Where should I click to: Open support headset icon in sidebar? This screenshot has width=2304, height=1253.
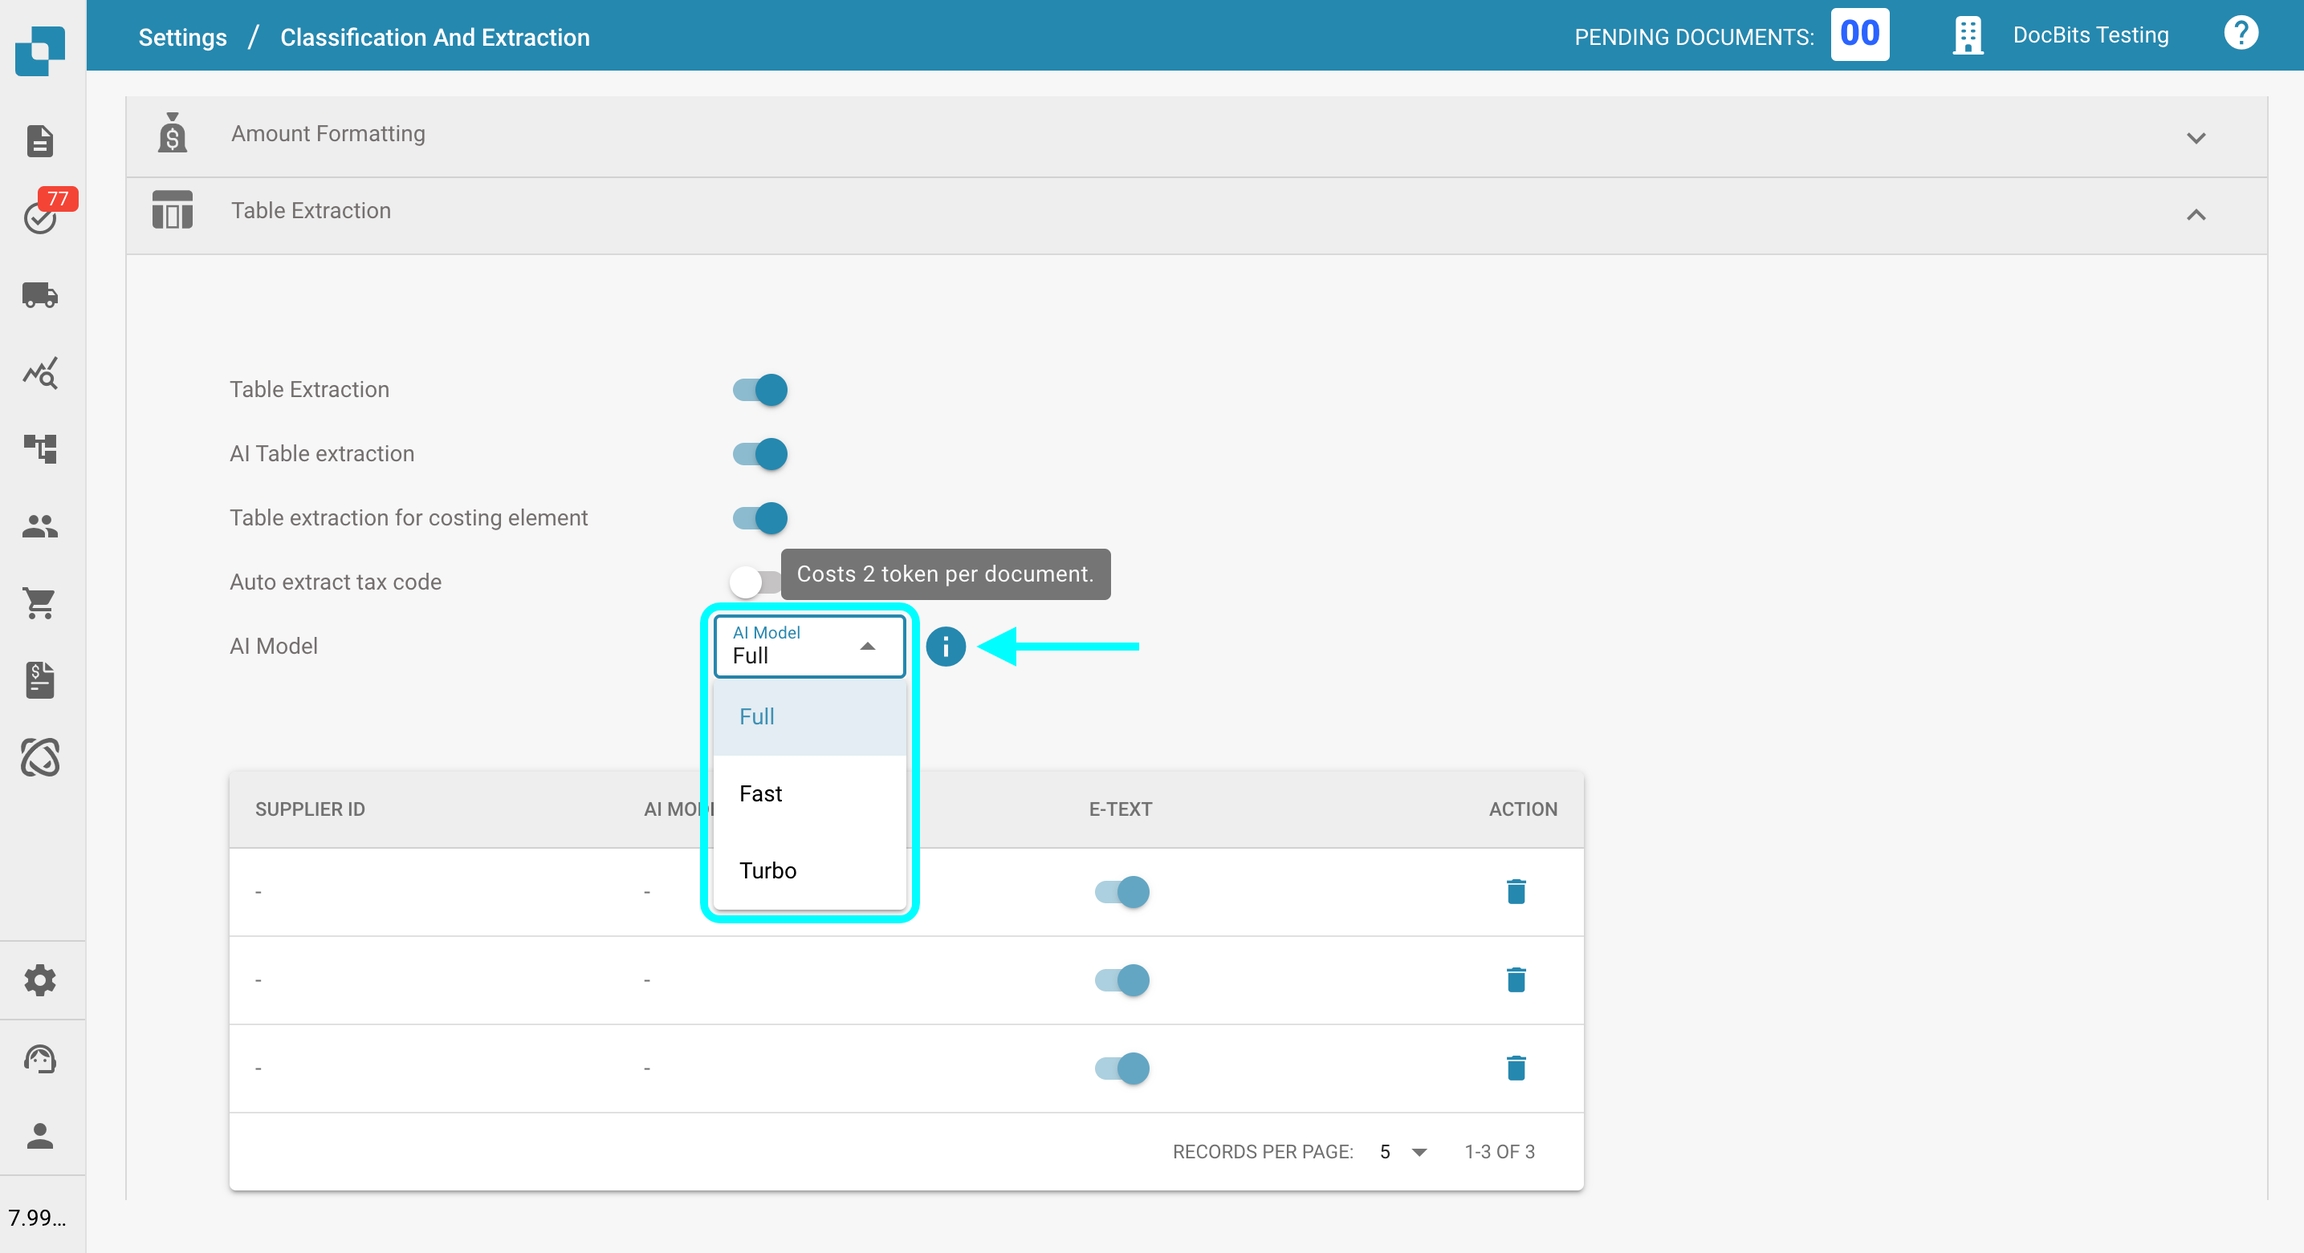[x=40, y=1059]
